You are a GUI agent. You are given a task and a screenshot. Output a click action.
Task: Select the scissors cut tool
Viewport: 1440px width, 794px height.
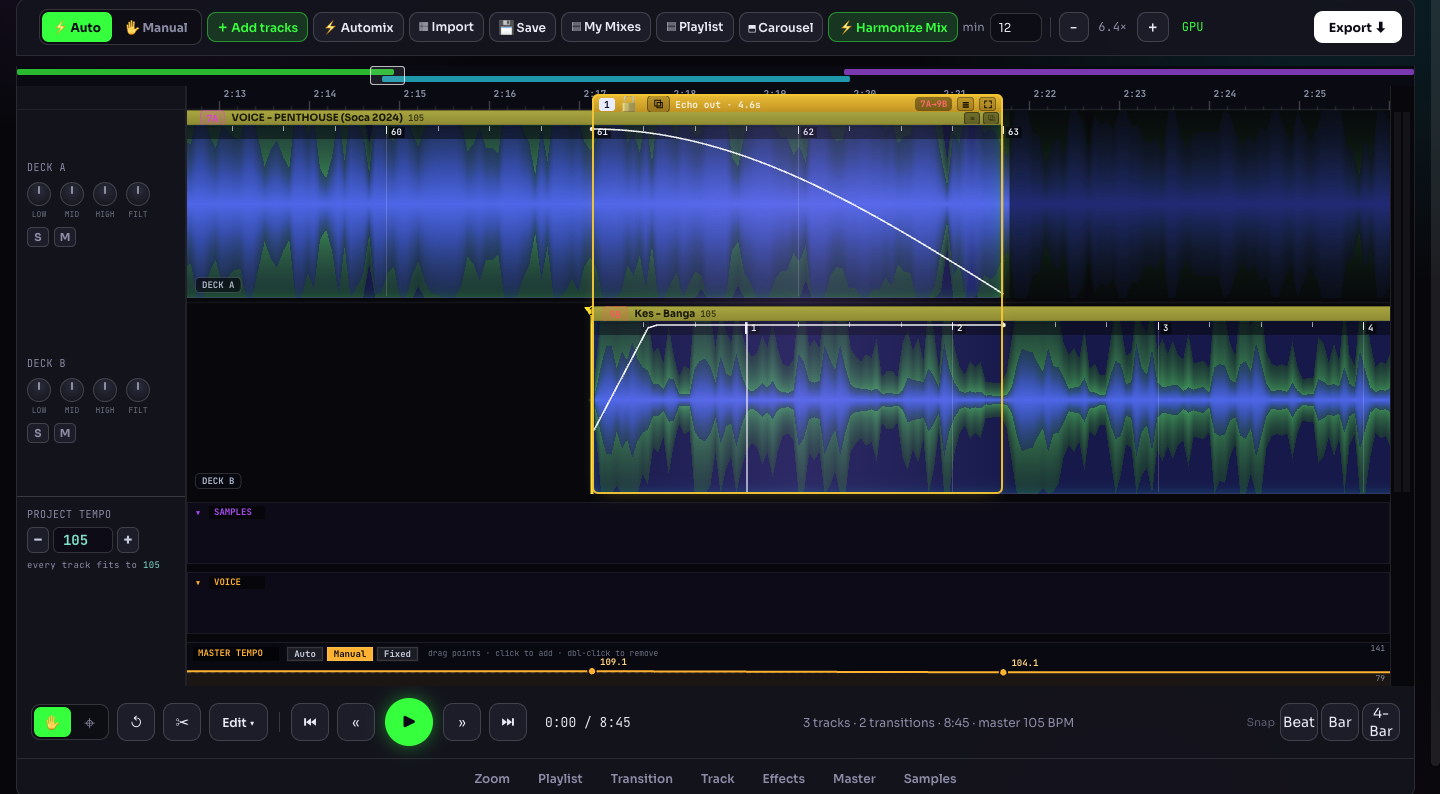click(182, 722)
